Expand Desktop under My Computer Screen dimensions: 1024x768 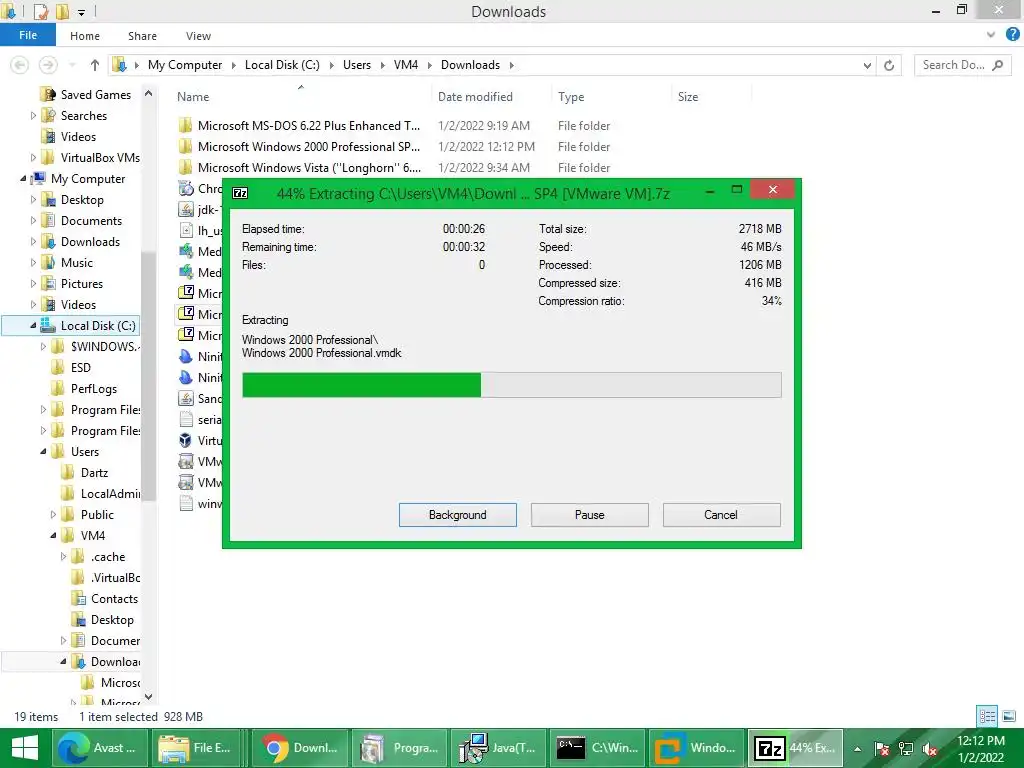[x=33, y=200]
